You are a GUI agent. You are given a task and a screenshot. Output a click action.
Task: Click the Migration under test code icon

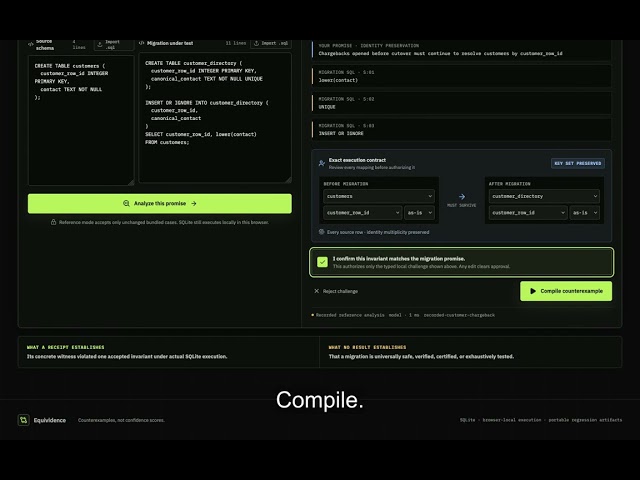point(142,43)
